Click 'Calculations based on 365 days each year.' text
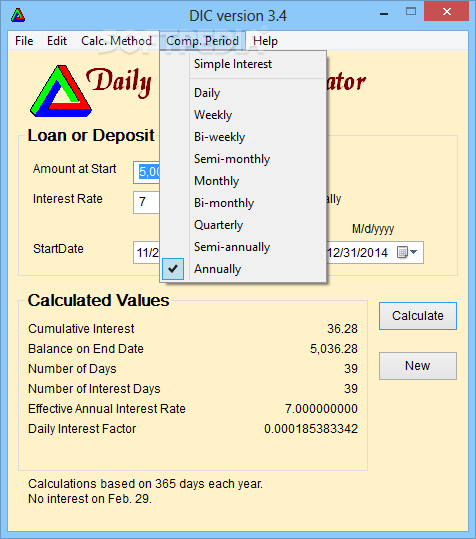The width and height of the screenshot is (476, 539). (x=145, y=484)
